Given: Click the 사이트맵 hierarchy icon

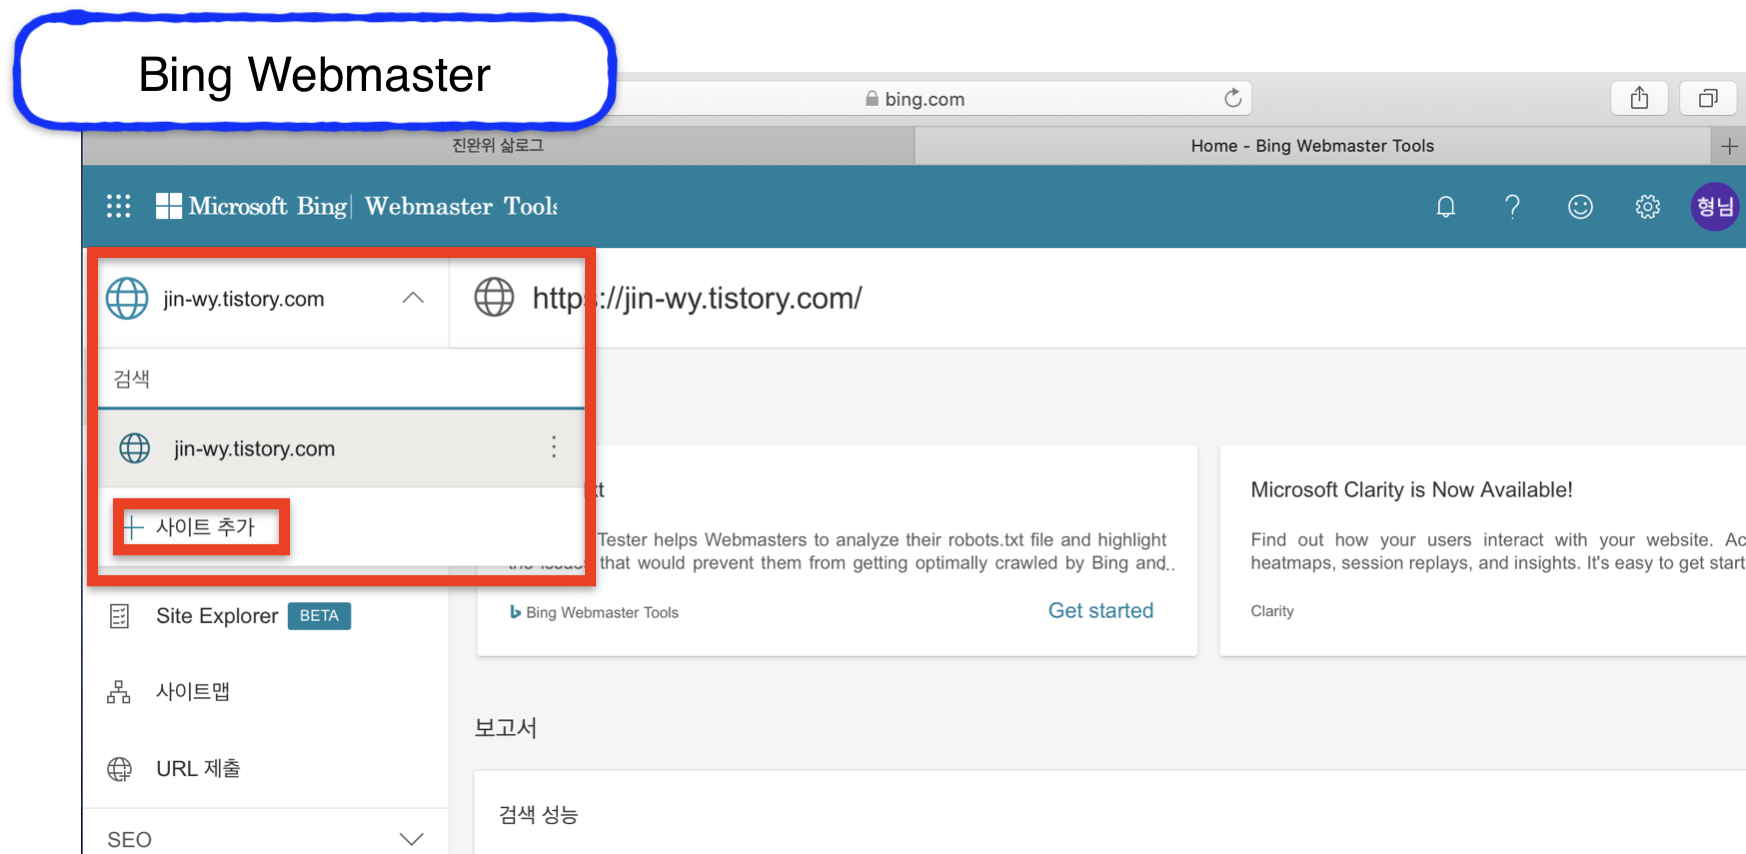Looking at the screenshot, I should point(119,692).
